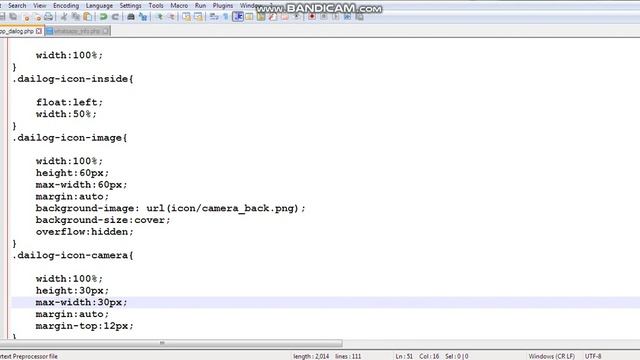The image size is (640, 360).
Task: Open the Replace toolbar icon
Action: pos(143,17)
